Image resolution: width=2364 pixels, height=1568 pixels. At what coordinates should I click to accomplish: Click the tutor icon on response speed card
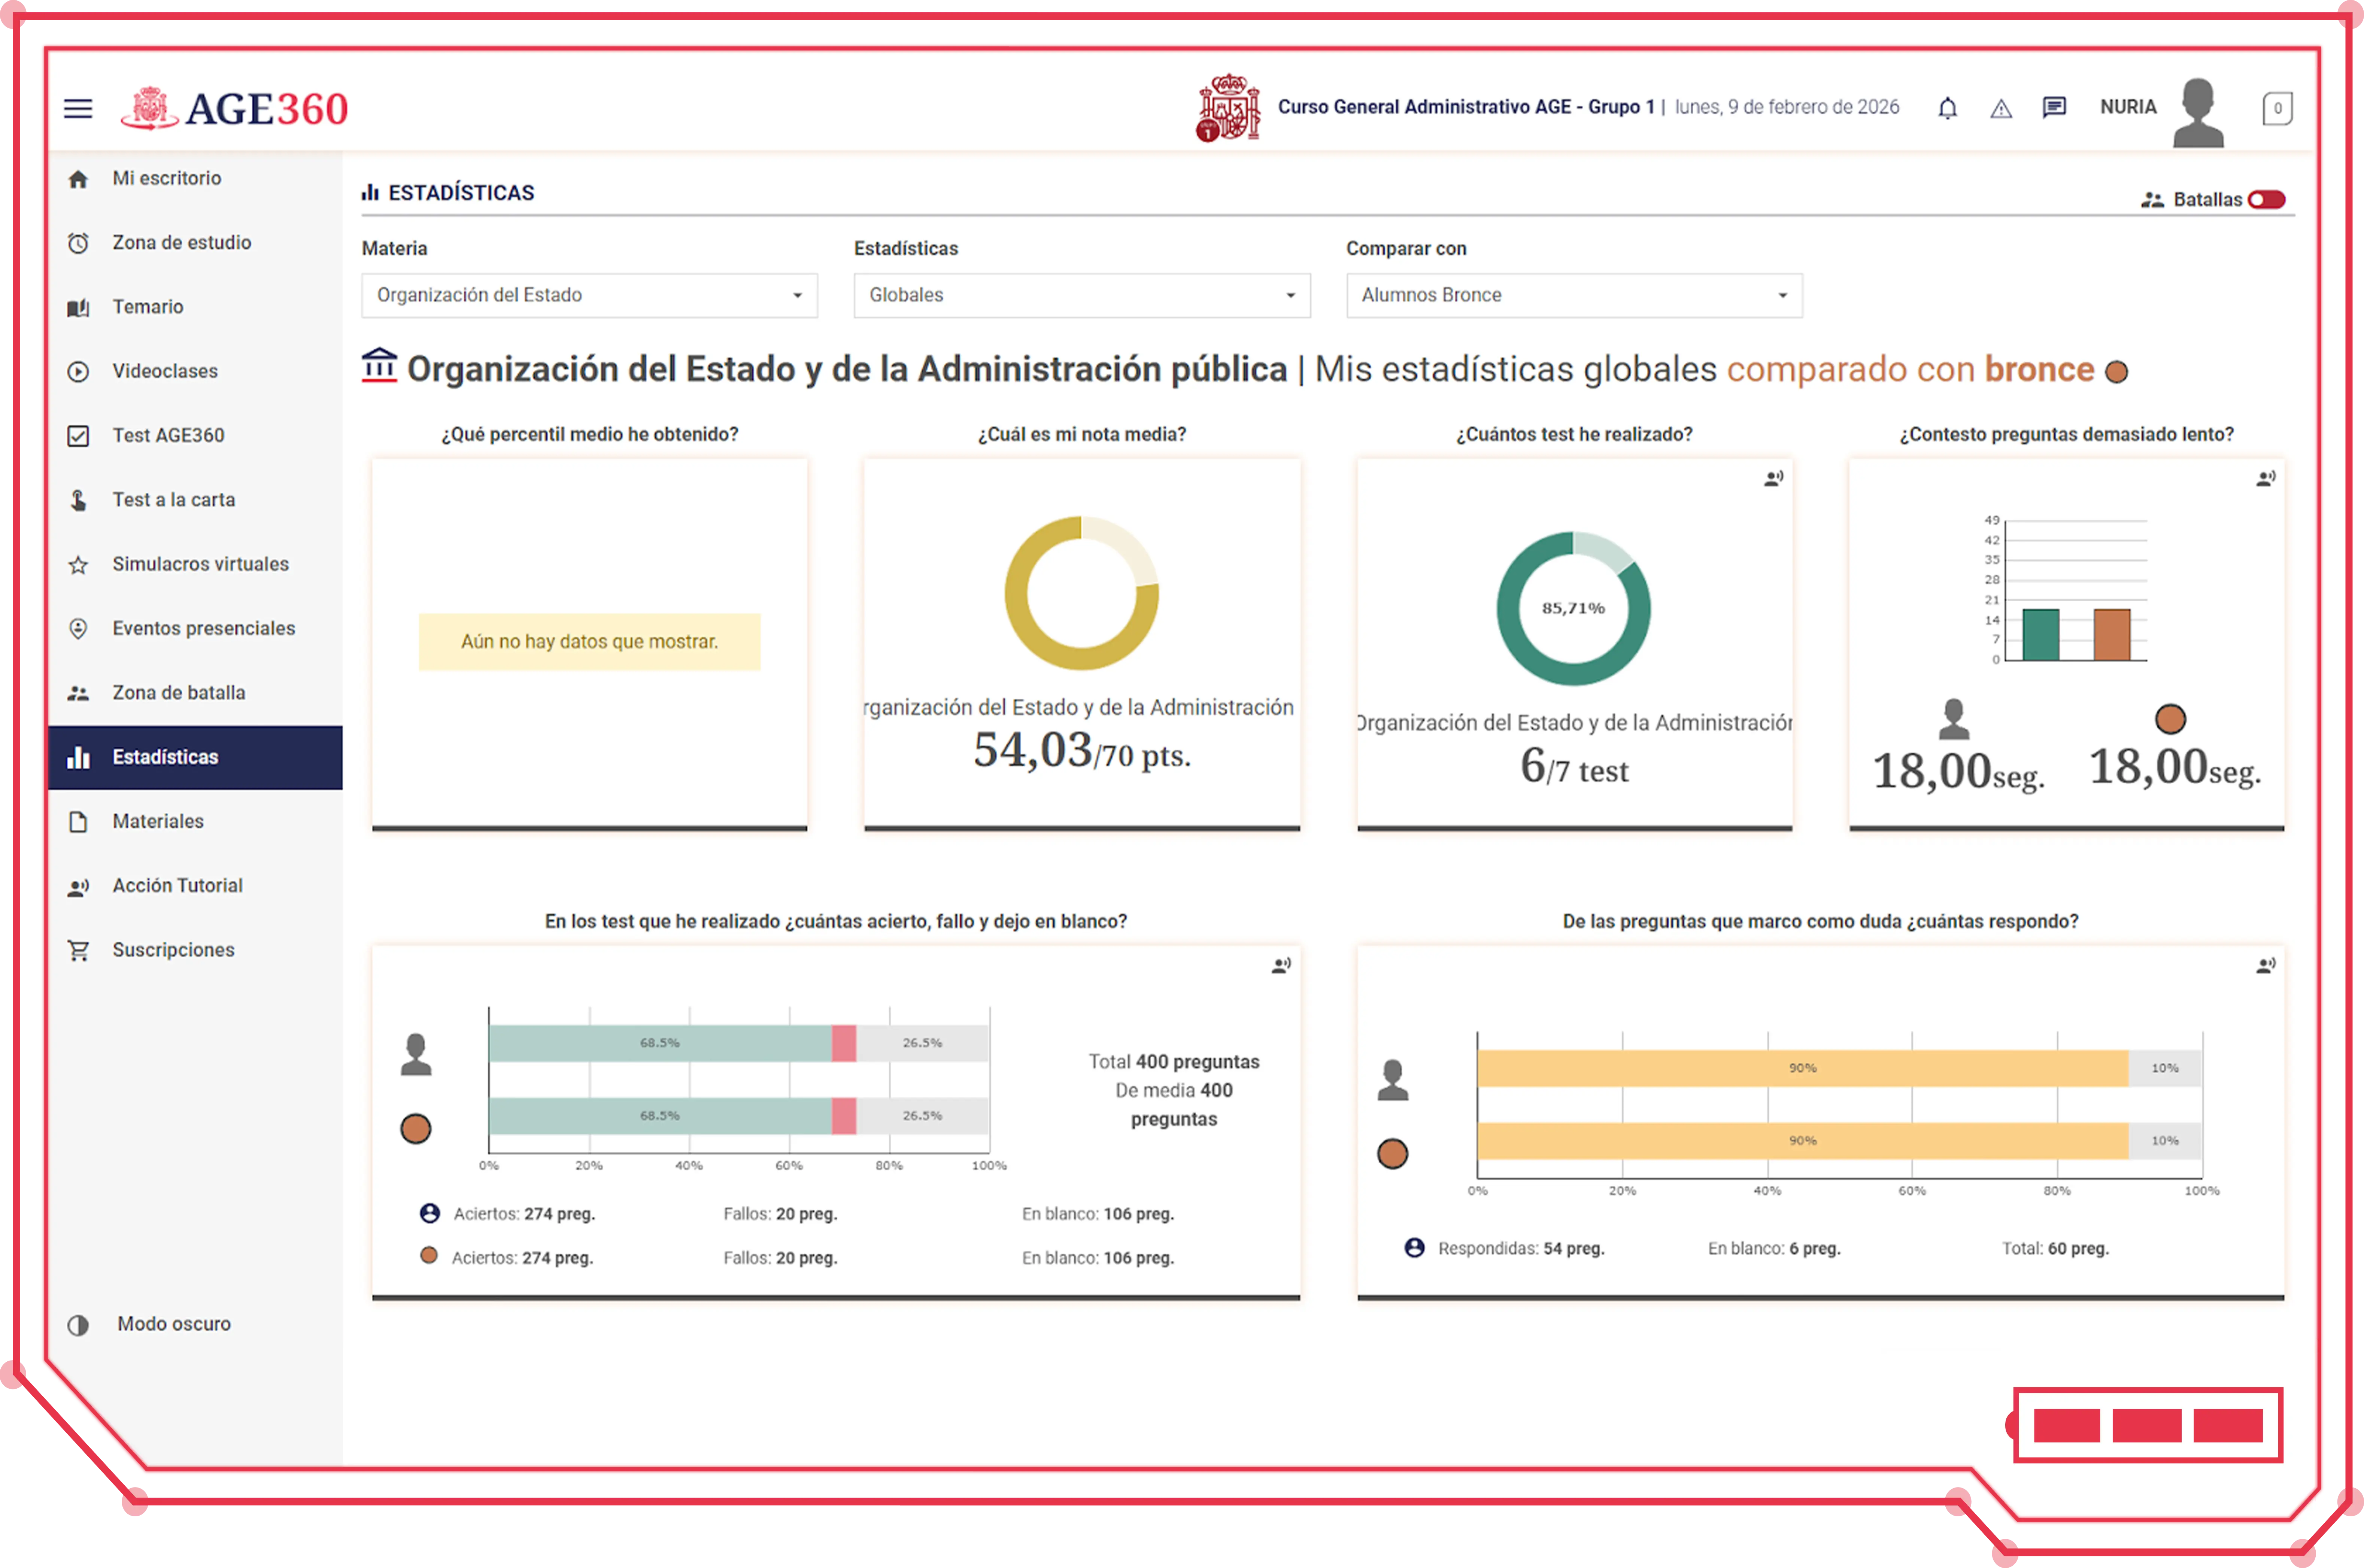click(2265, 479)
